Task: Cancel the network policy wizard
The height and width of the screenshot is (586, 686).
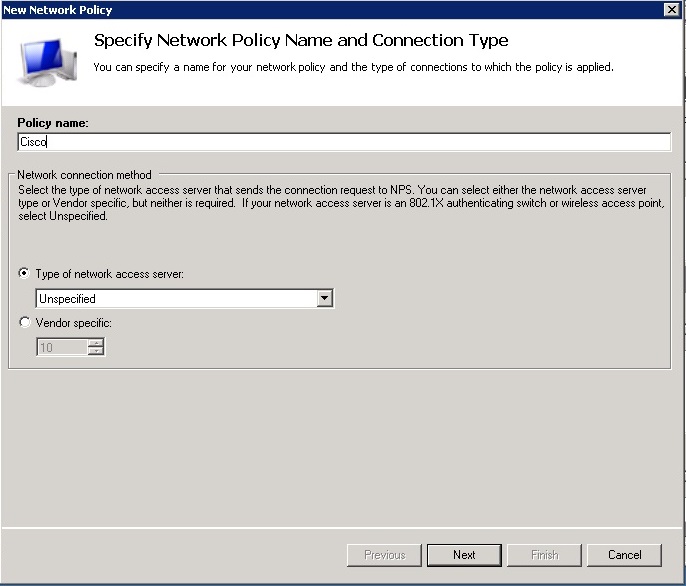Action: 624,555
